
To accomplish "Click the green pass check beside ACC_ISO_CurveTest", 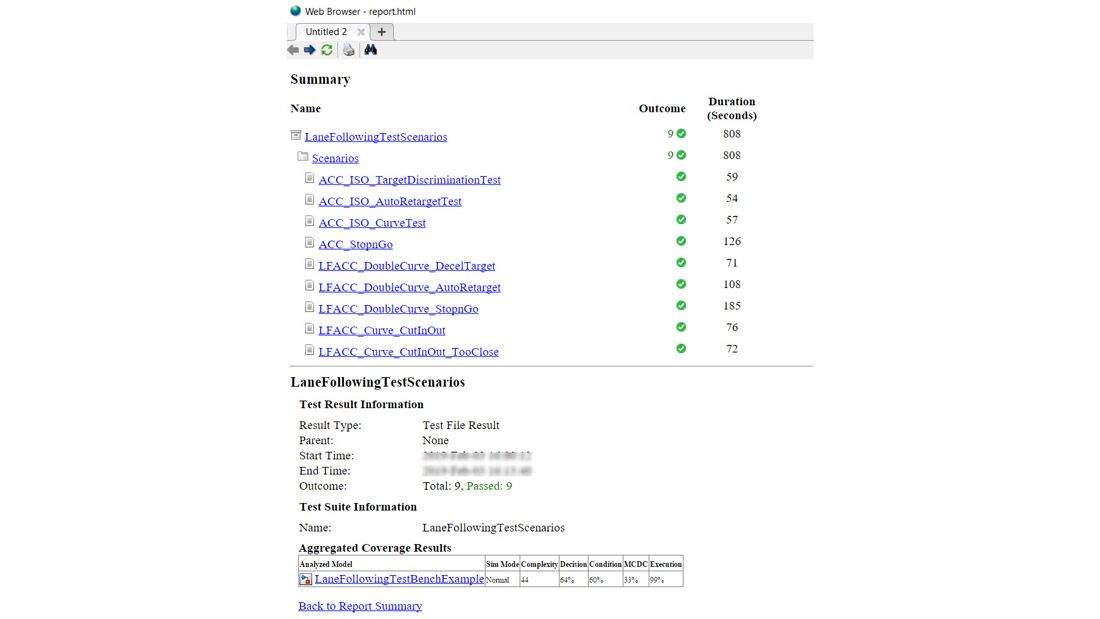I will [681, 219].
